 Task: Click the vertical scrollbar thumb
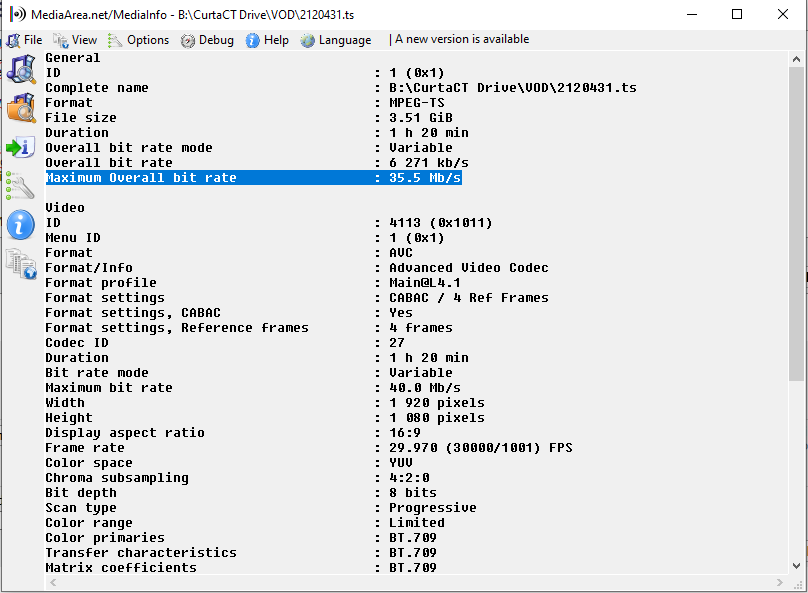coord(796,224)
